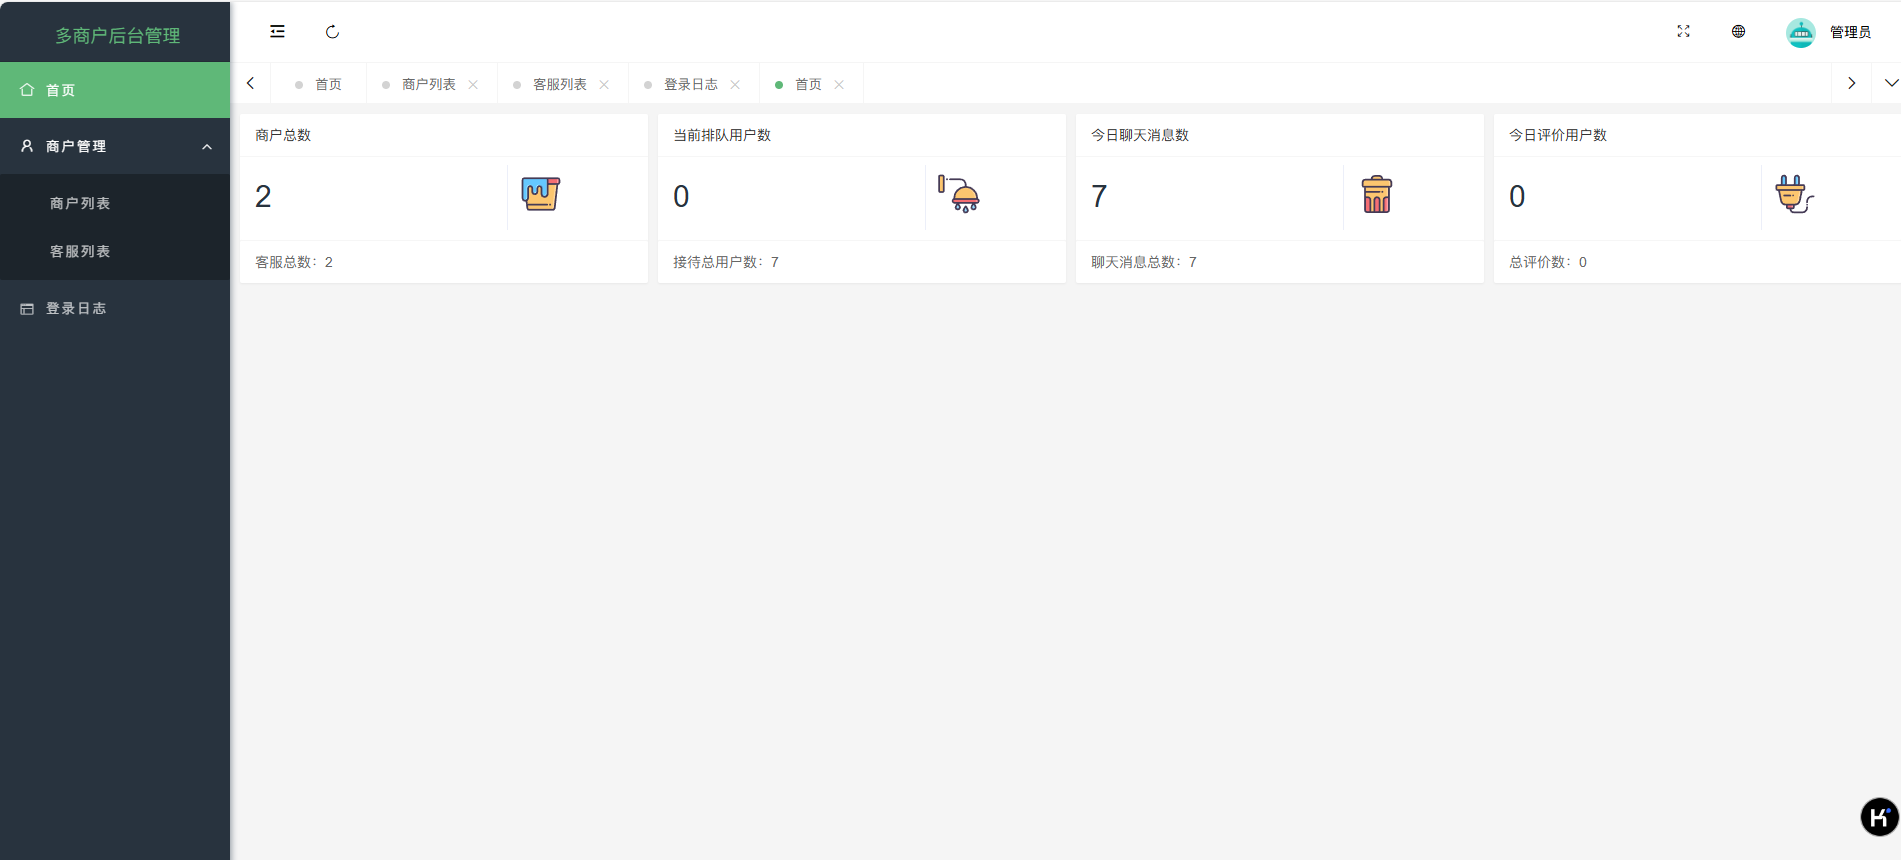Click the 管理员 username label
Image resolution: width=1901 pixels, height=860 pixels.
pyautogui.click(x=1850, y=33)
